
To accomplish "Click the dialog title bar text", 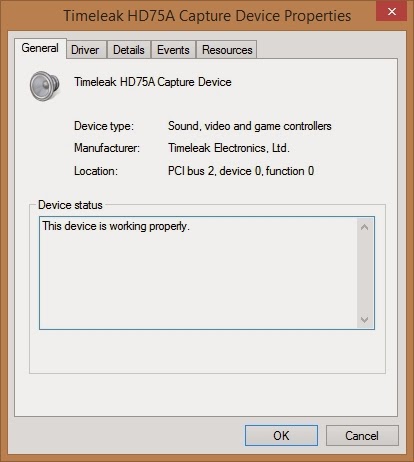I will click(207, 16).
